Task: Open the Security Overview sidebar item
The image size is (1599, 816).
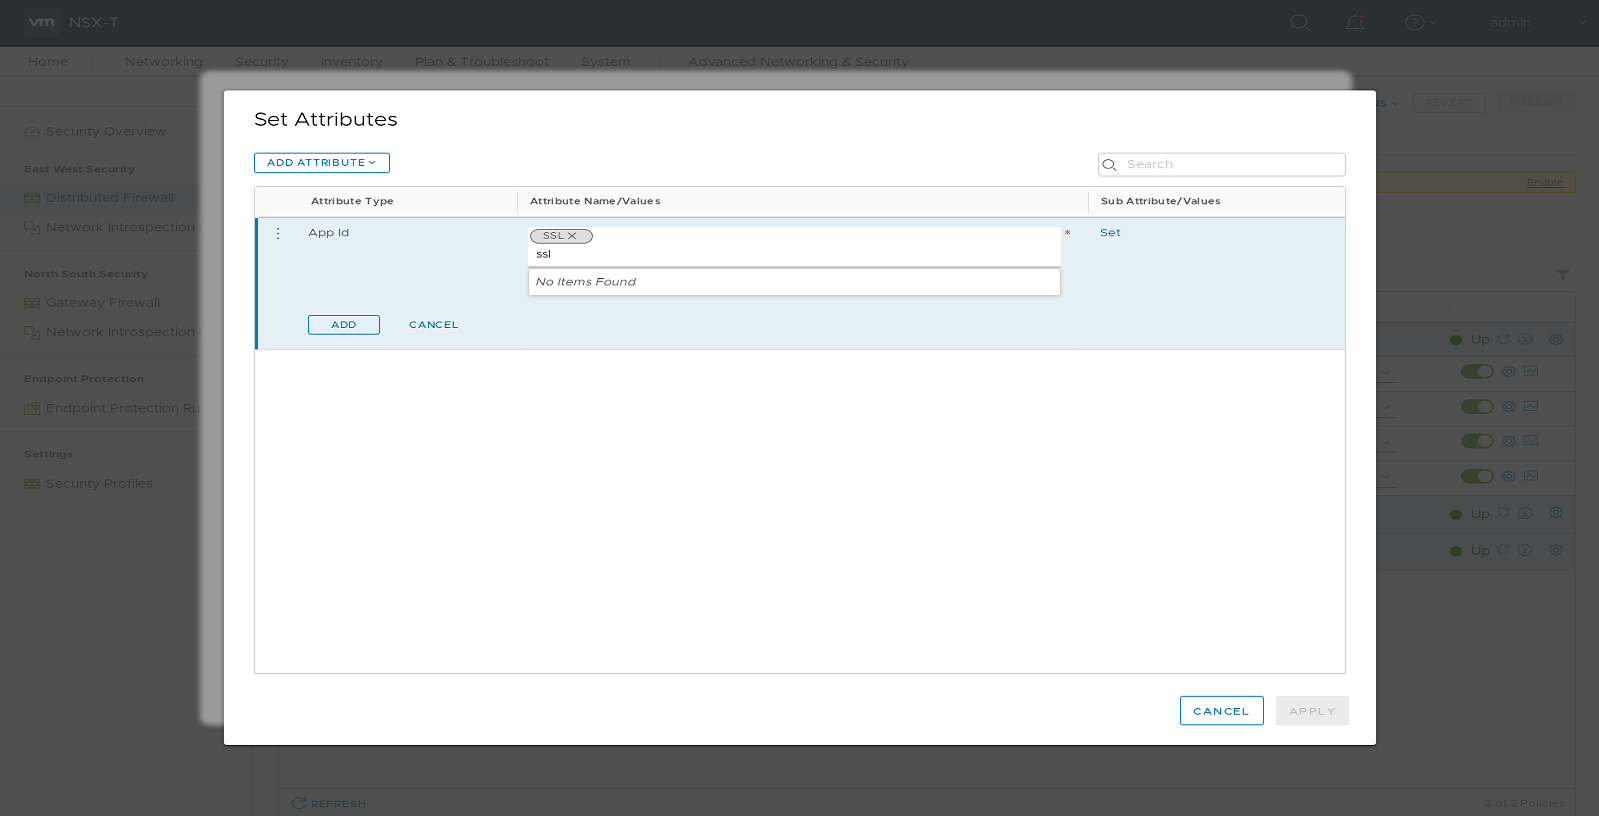Action: (105, 131)
